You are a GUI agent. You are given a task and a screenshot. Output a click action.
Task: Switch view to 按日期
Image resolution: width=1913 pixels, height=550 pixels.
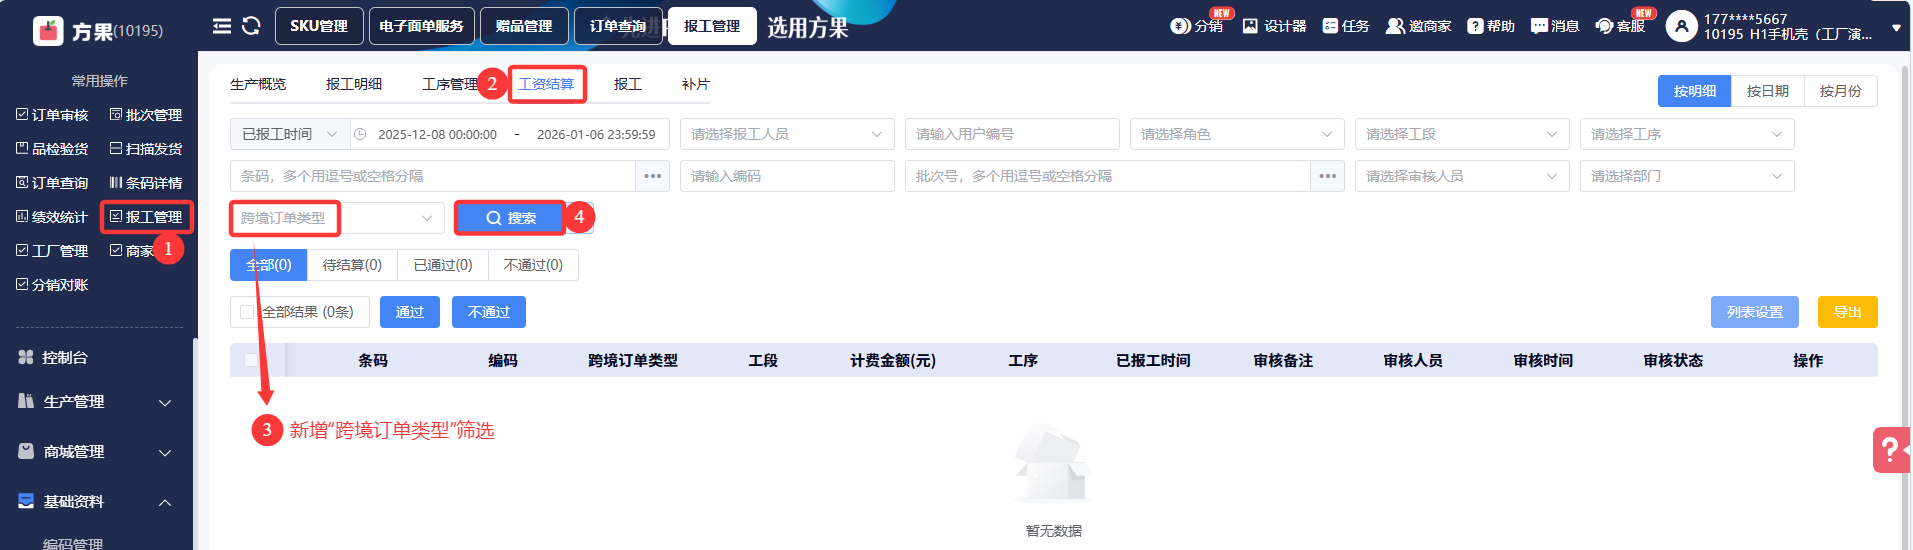(x=1767, y=91)
